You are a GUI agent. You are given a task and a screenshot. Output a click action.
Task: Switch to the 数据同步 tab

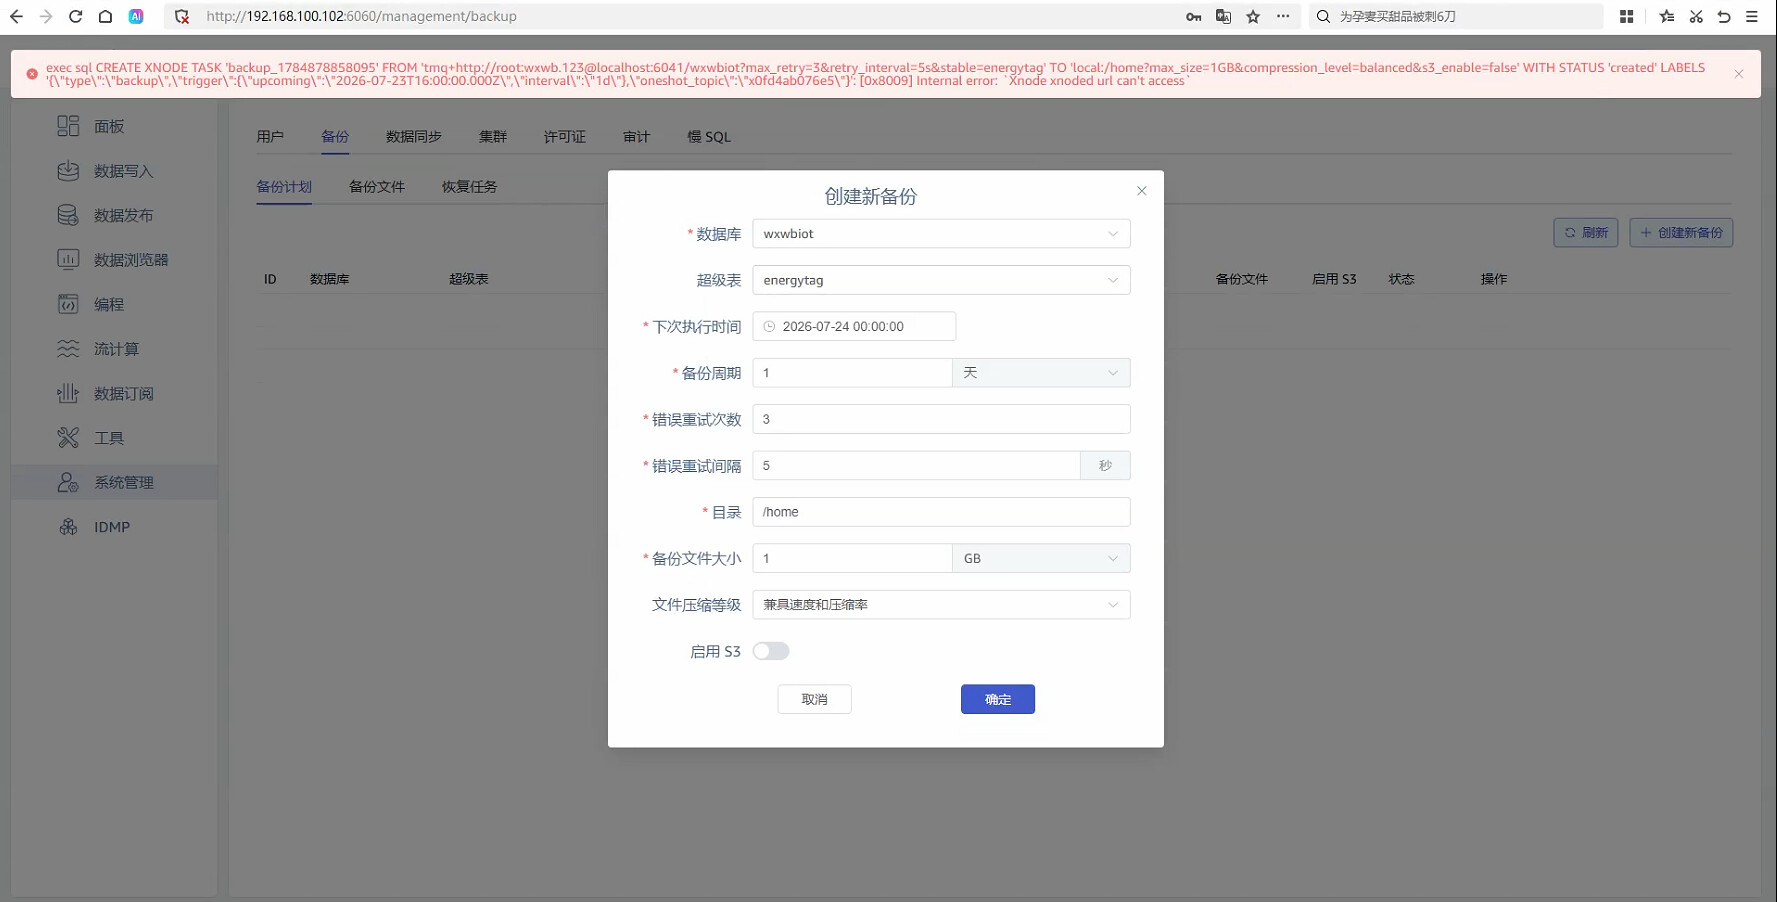click(x=414, y=137)
